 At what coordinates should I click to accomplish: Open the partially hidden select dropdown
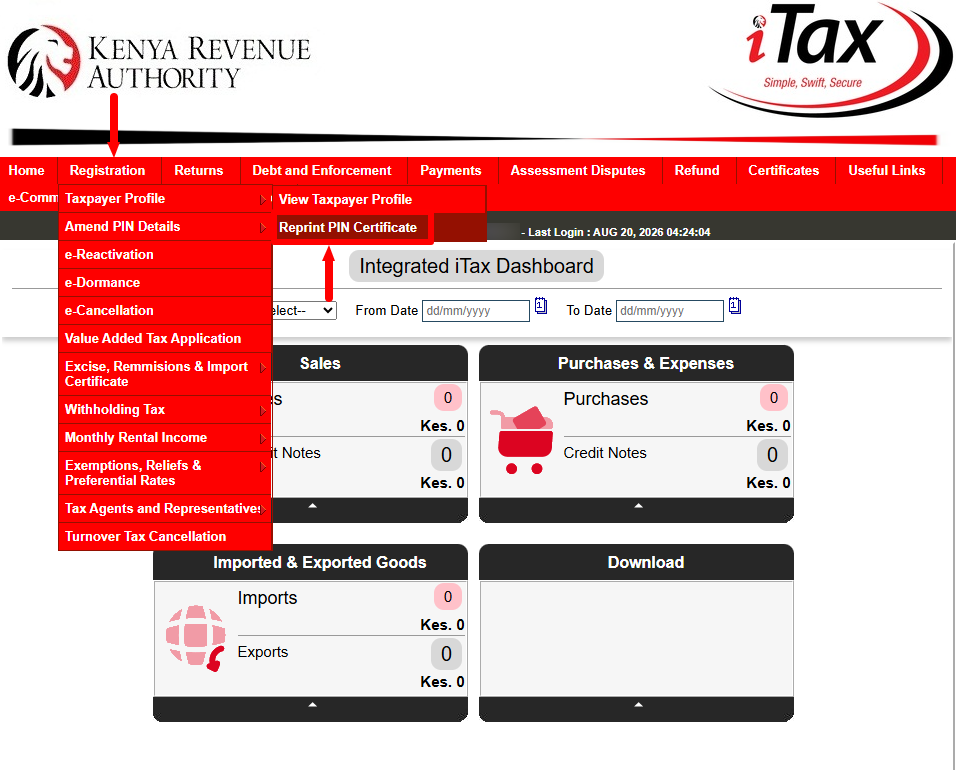304,310
